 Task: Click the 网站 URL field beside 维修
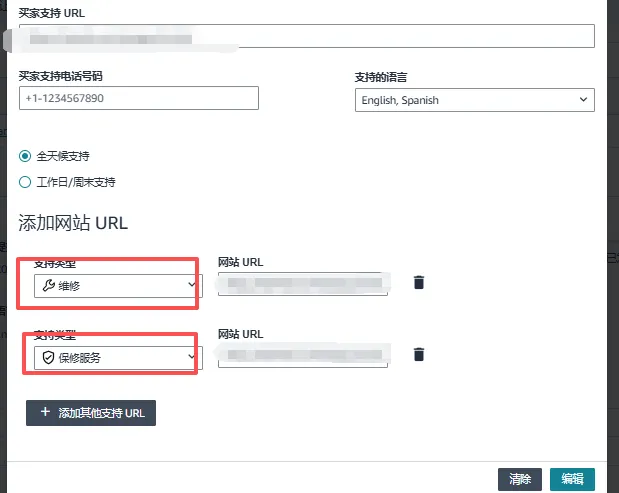(x=303, y=285)
